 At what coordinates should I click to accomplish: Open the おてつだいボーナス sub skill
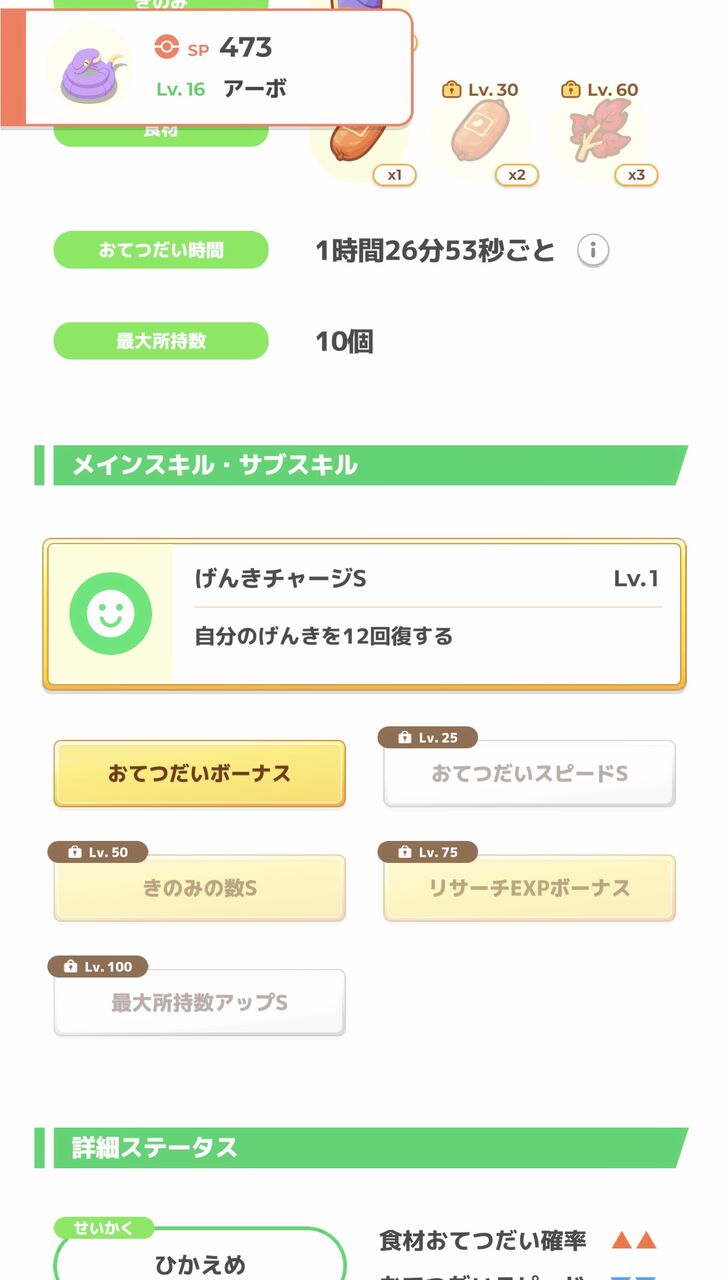(199, 773)
